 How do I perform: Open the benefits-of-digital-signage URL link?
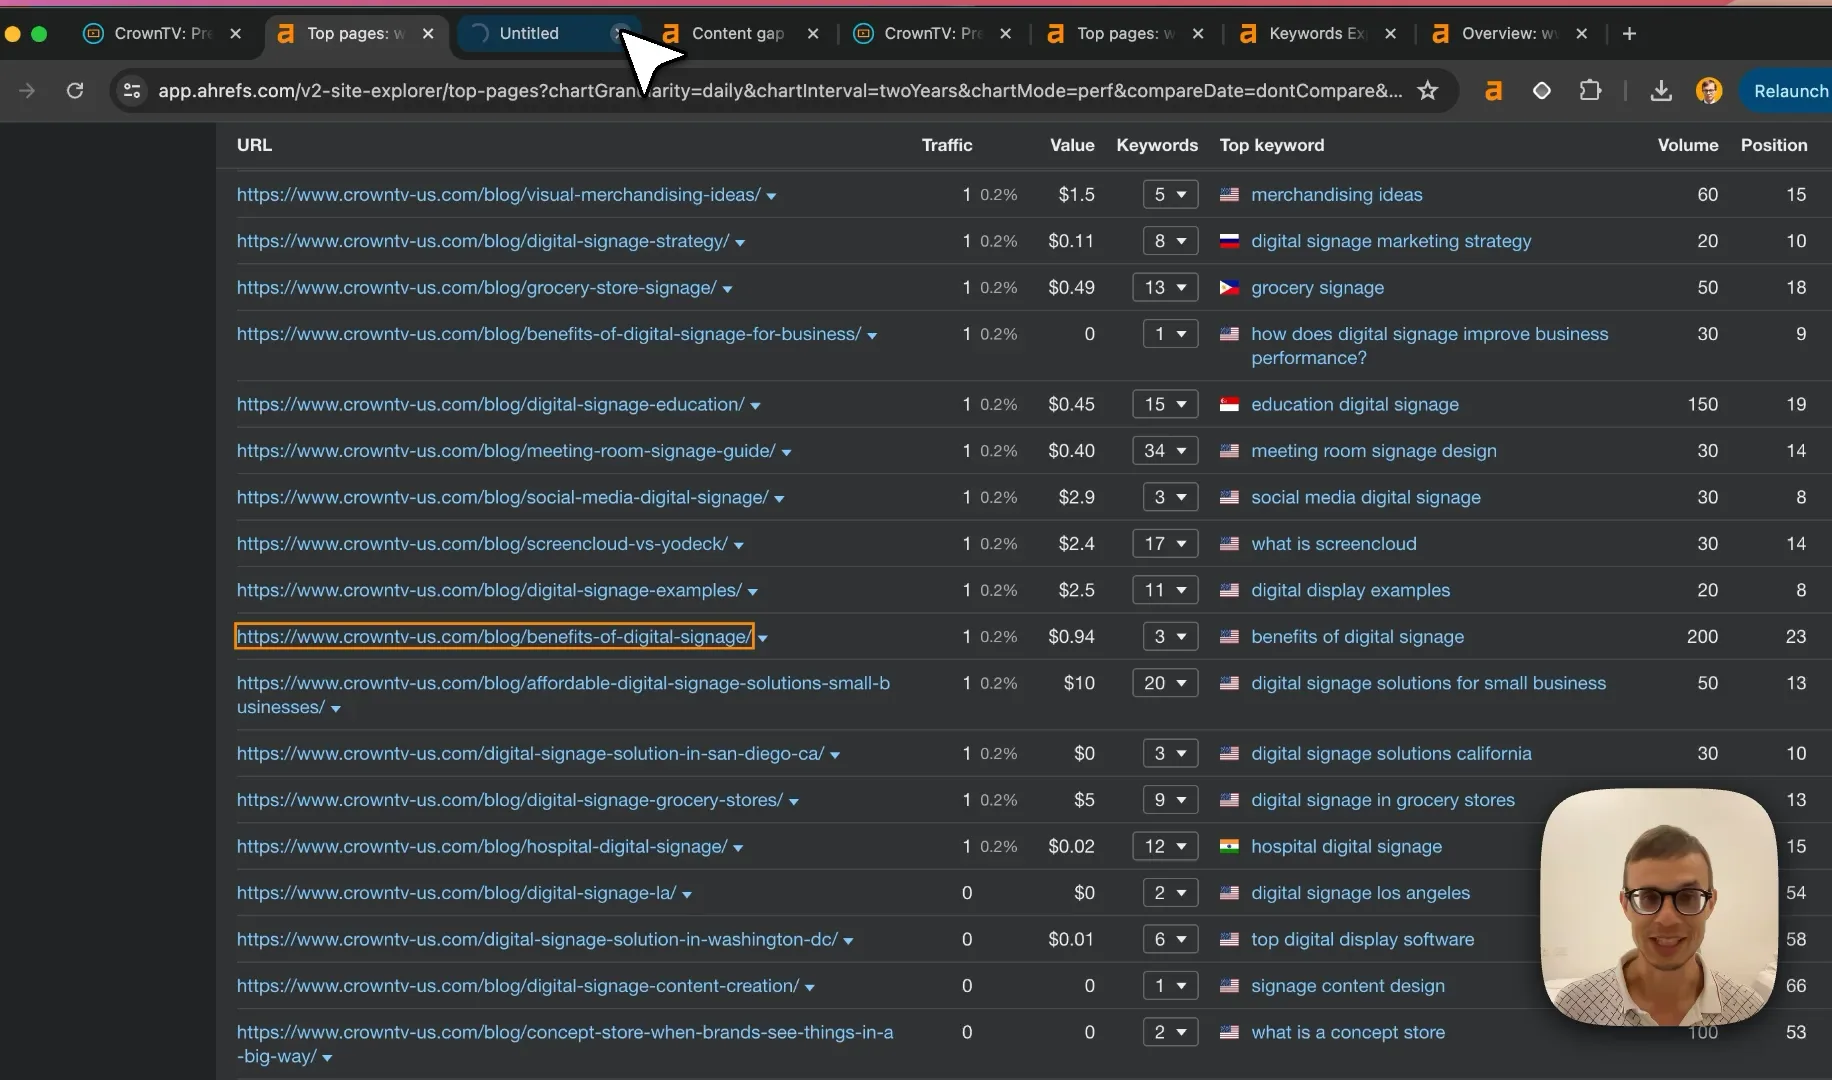[x=494, y=637]
